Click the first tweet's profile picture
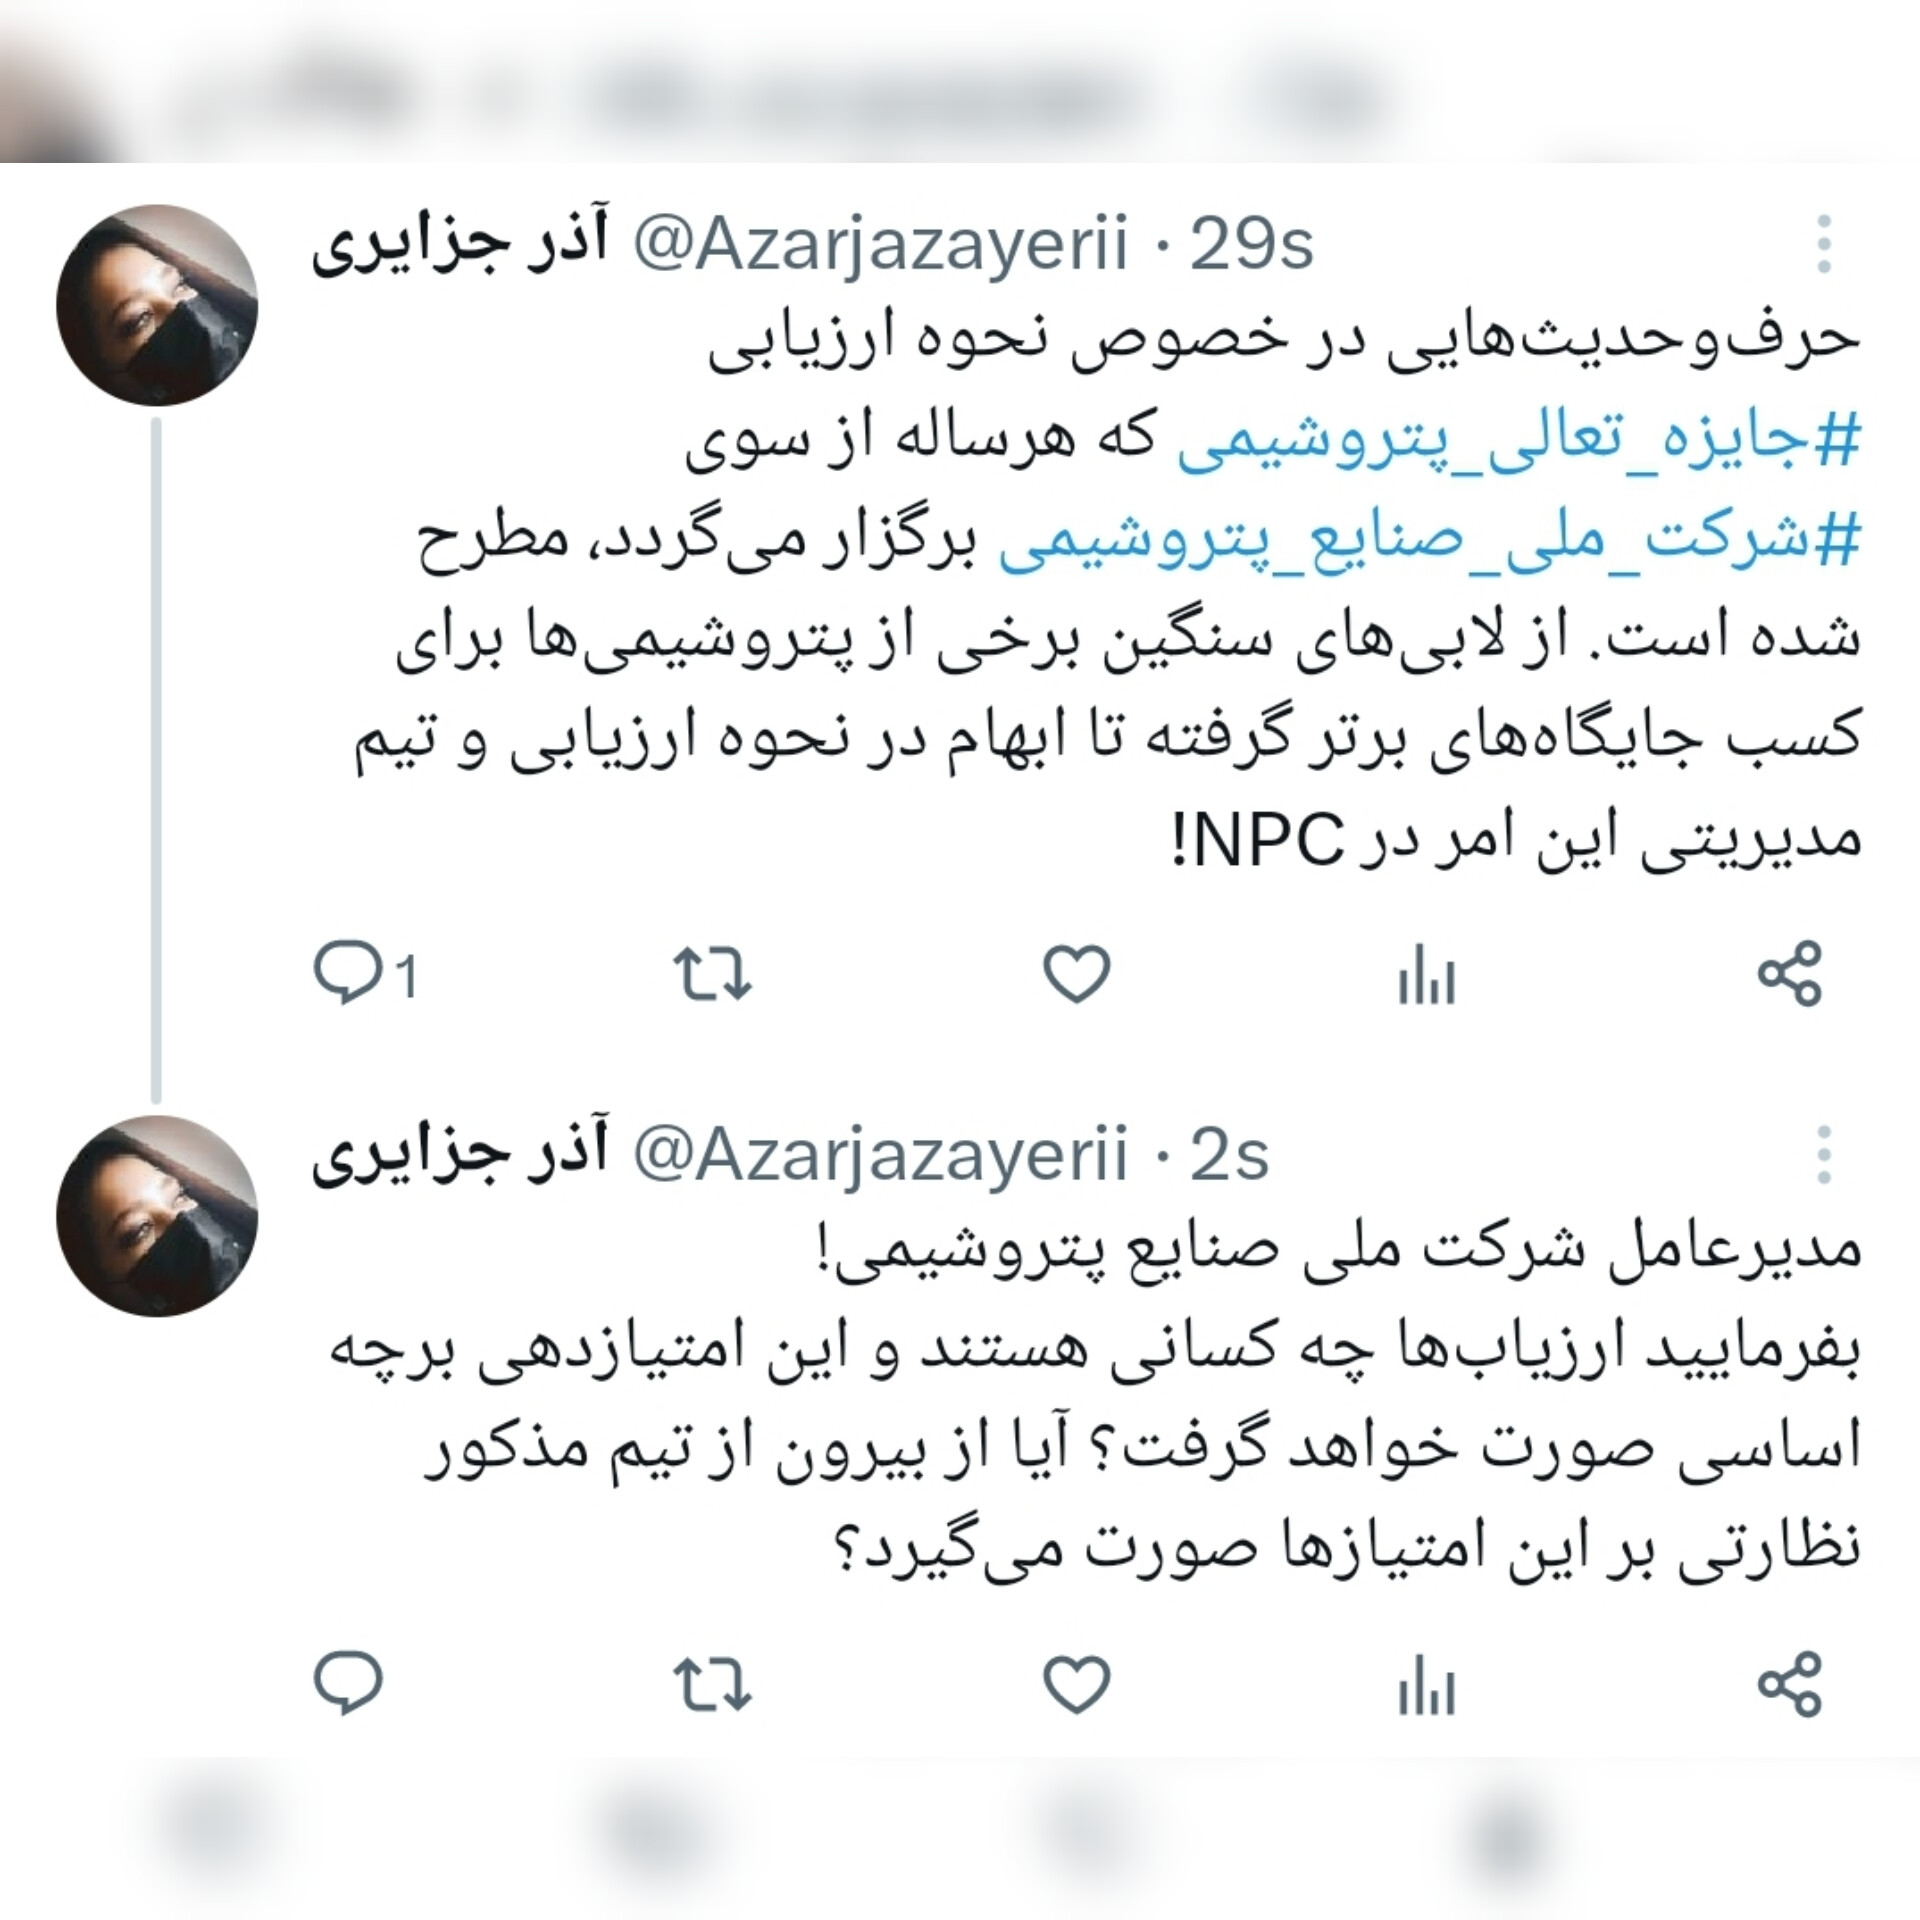Image resolution: width=1920 pixels, height=1920 pixels. tap(157, 305)
